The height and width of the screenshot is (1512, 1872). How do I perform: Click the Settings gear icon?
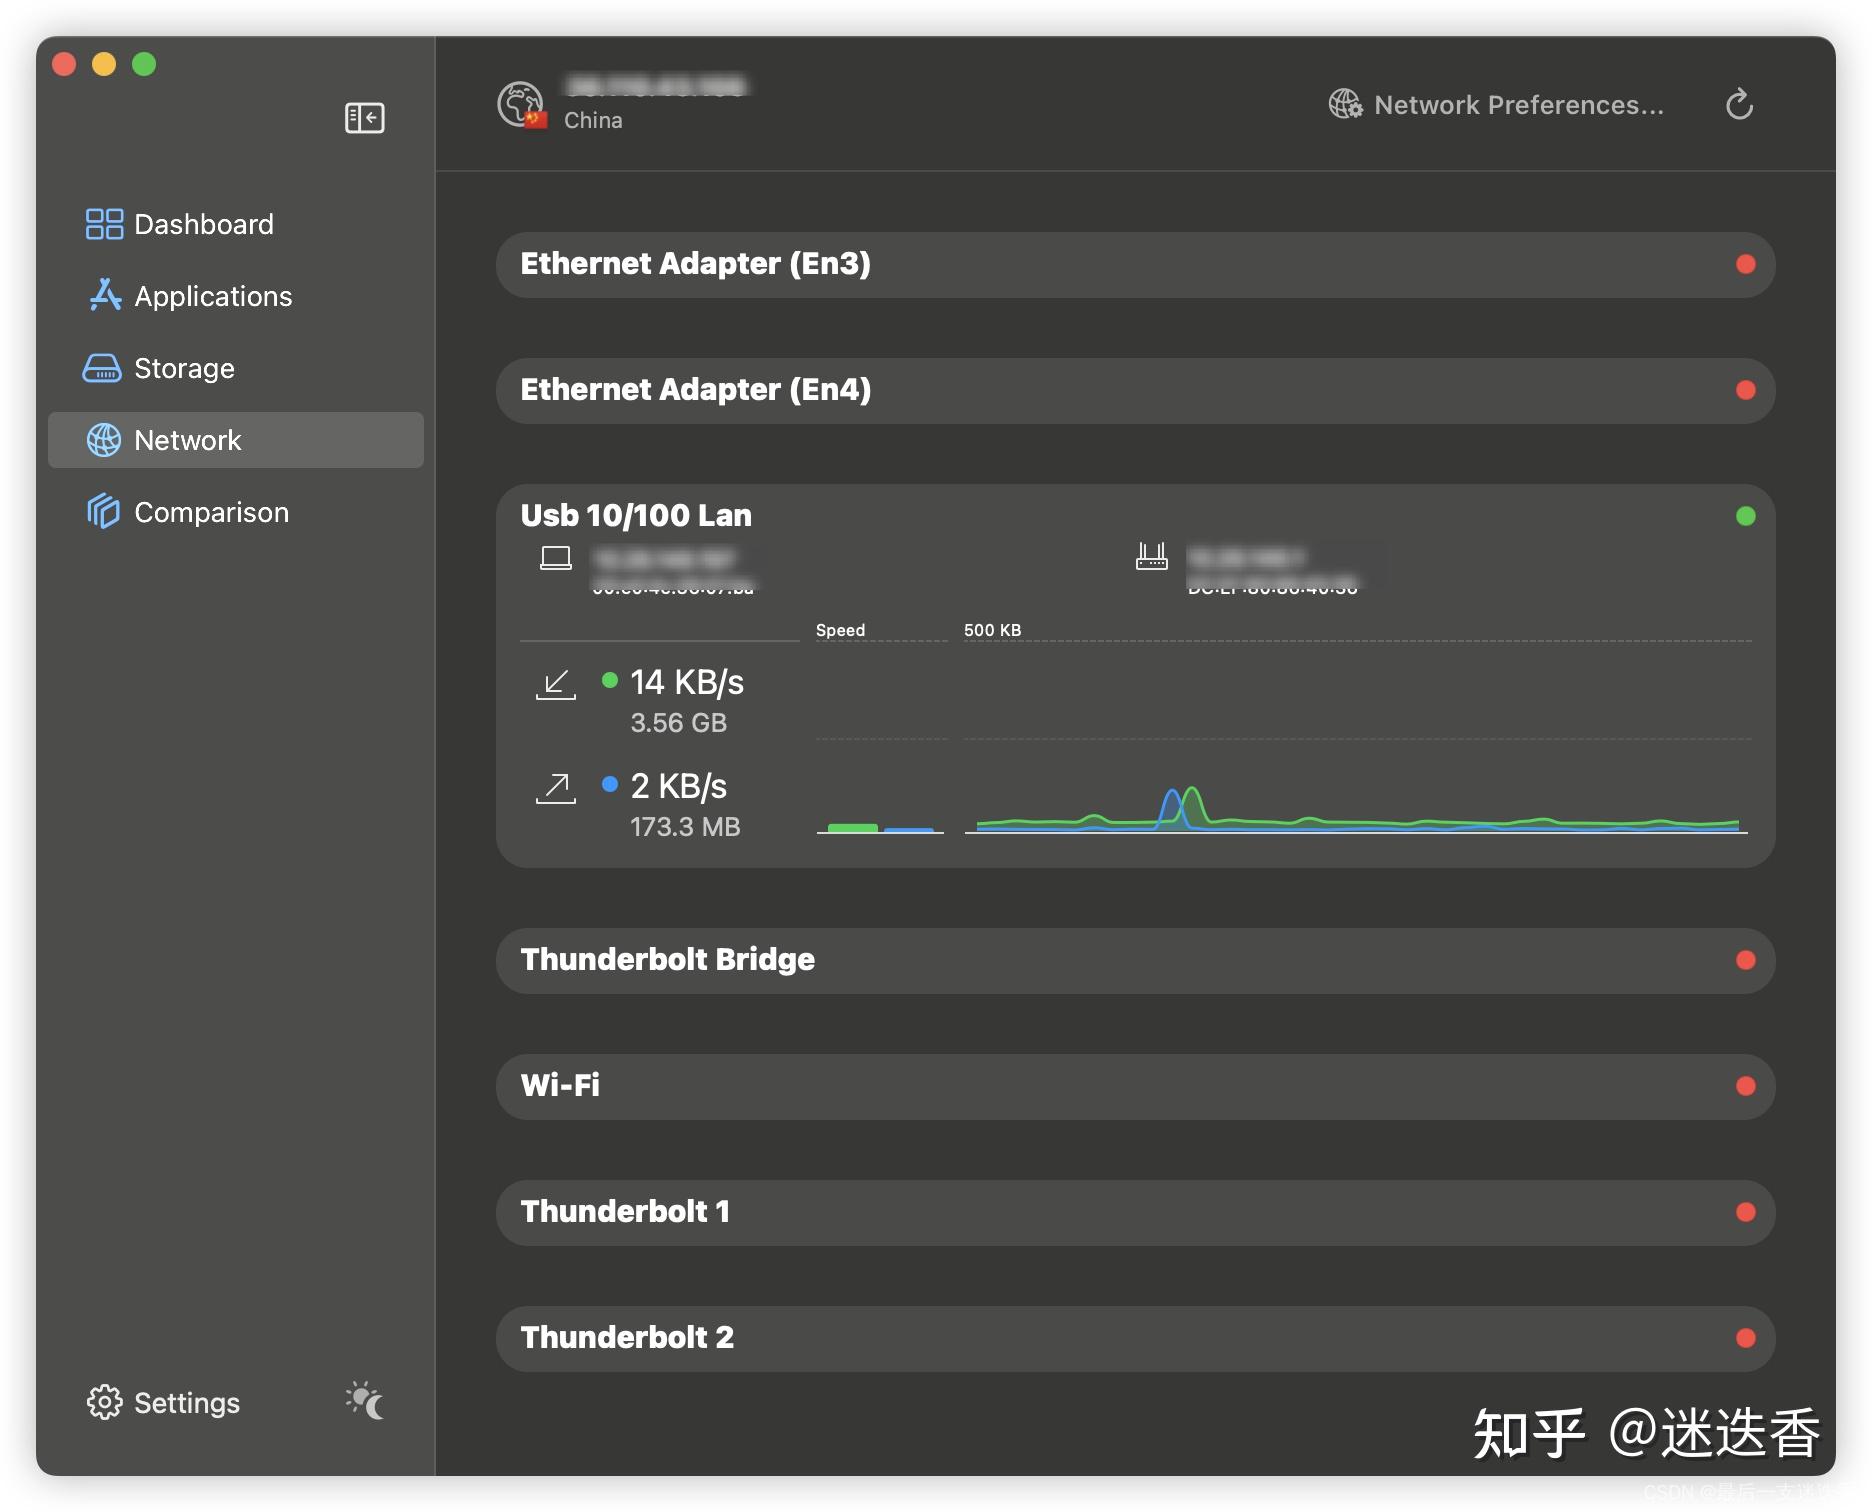click(103, 1402)
